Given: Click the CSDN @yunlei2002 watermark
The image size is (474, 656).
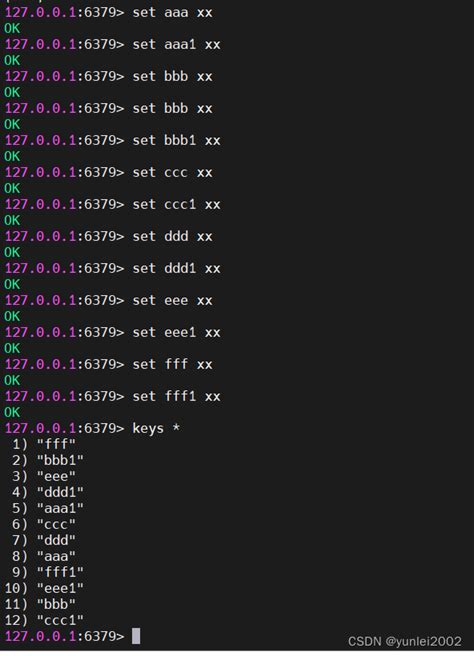Looking at the screenshot, I should pos(405,641).
